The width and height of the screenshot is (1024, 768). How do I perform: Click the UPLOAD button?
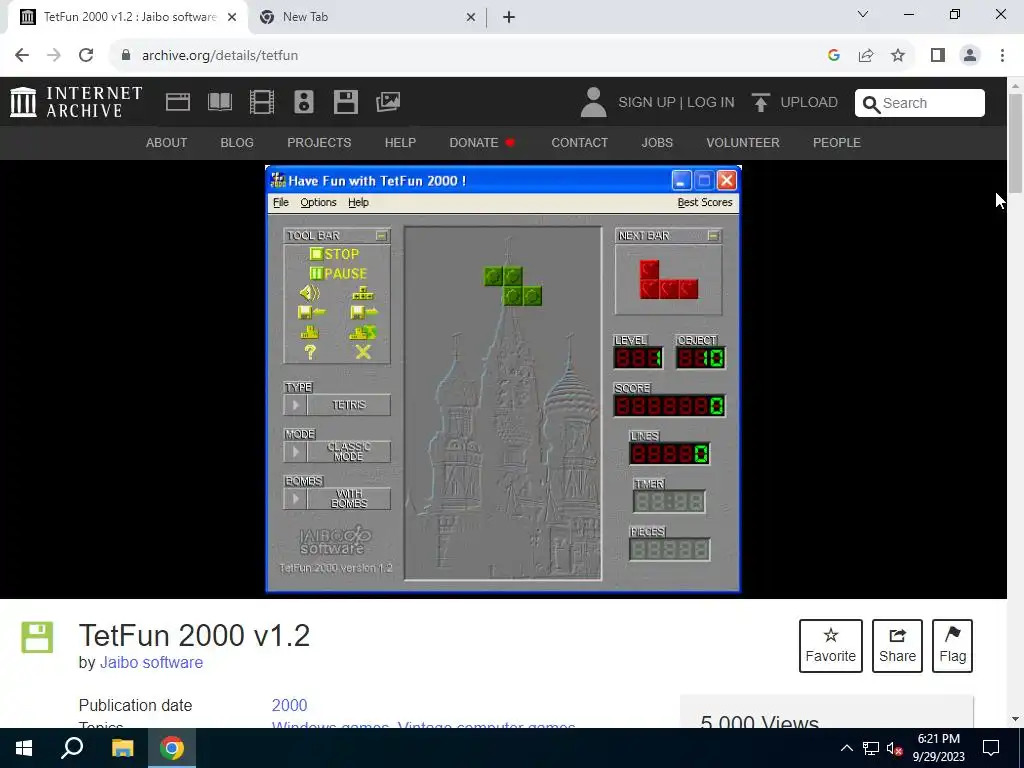pyautogui.click(x=794, y=103)
